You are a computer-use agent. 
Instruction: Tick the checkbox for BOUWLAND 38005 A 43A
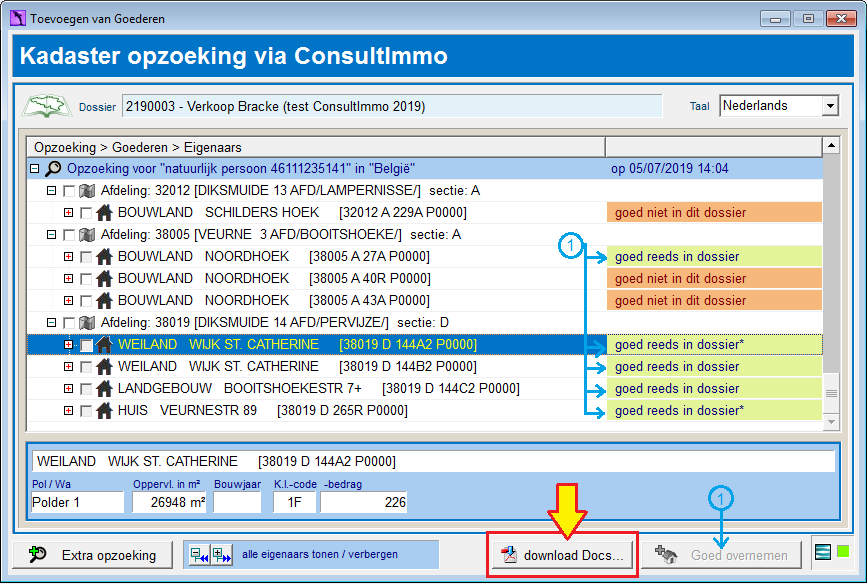point(86,301)
